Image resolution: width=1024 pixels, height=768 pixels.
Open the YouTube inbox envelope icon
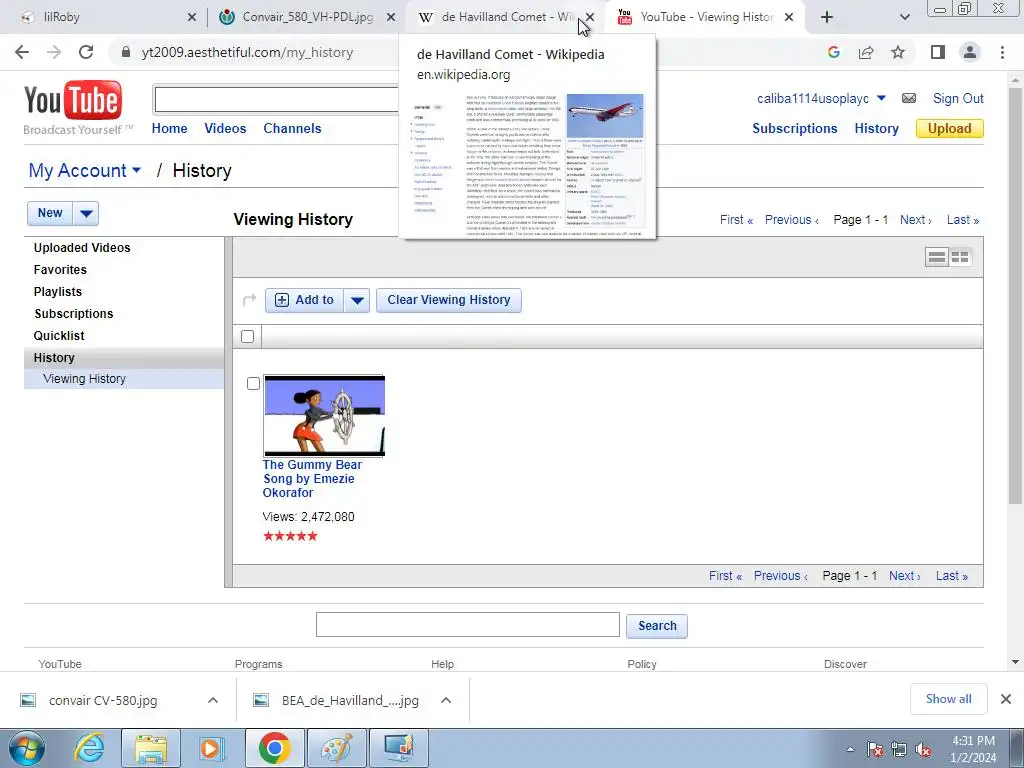(908, 98)
